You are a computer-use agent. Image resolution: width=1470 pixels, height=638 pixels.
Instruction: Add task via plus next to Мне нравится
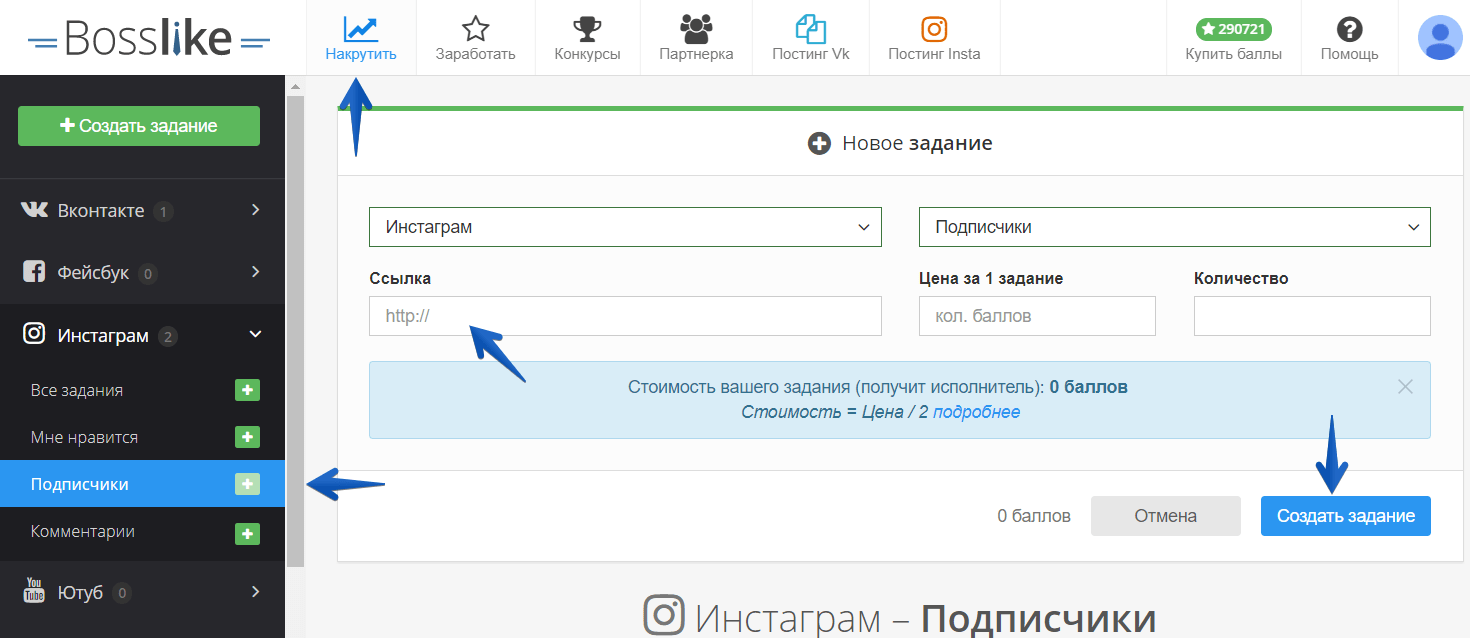pyautogui.click(x=247, y=437)
